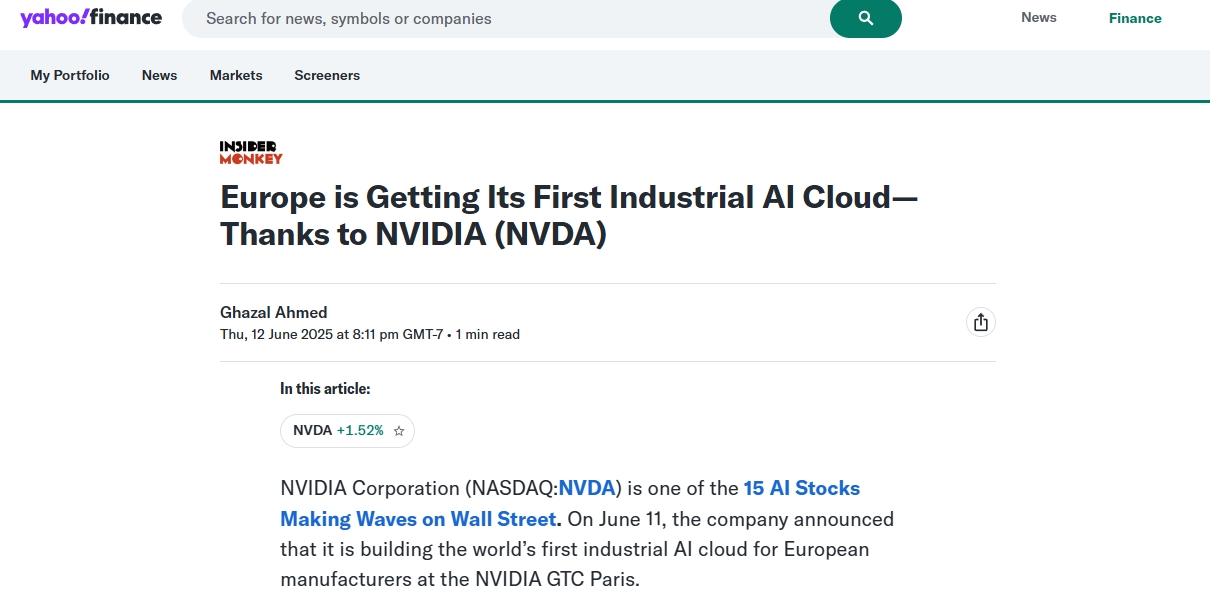This screenshot has height=598, width=1210.
Task: Click the article headline about NVIDIA
Action: tap(569, 215)
